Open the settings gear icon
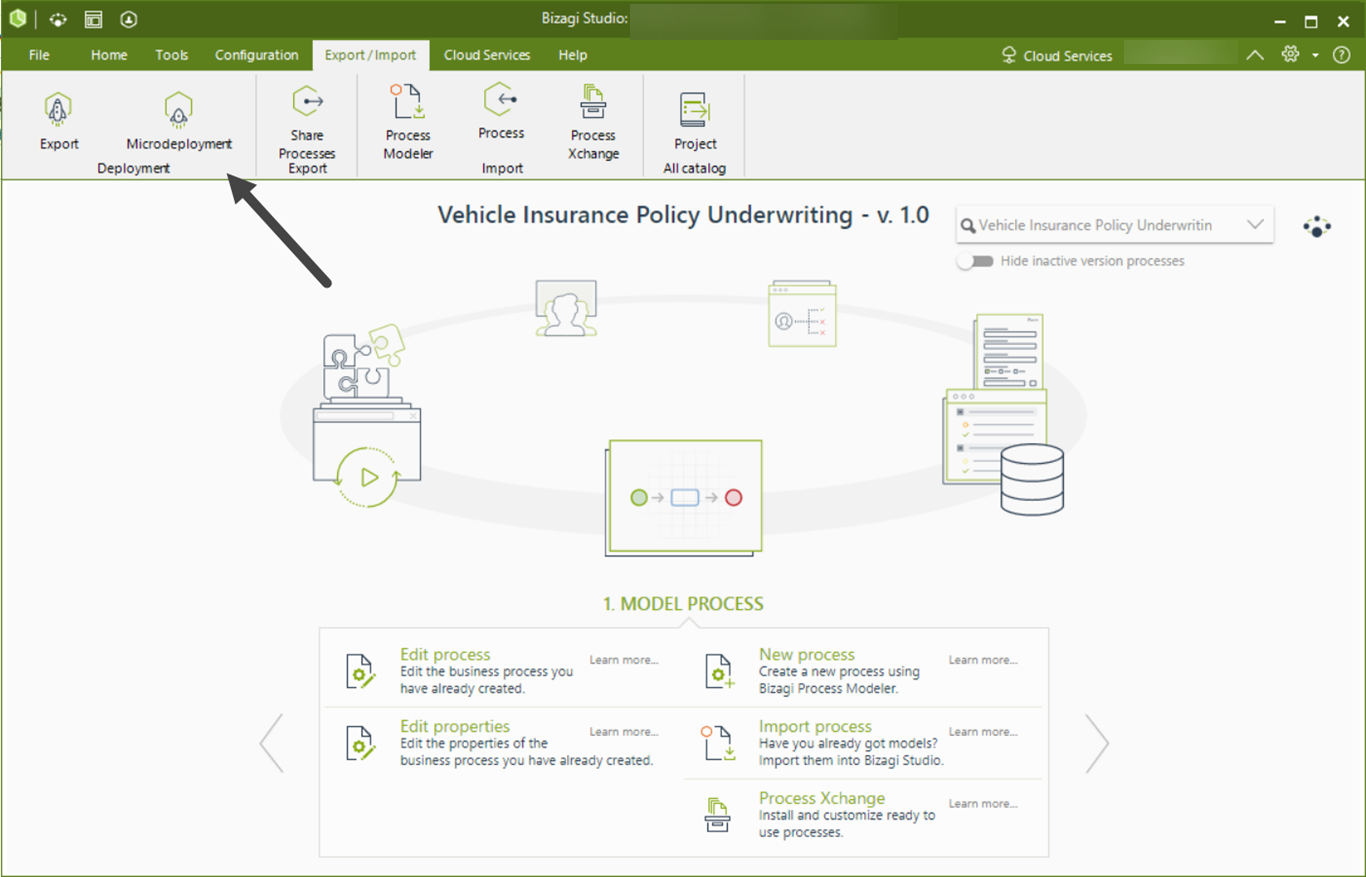Screen dimensions: 1366x877 pyautogui.click(x=1291, y=55)
